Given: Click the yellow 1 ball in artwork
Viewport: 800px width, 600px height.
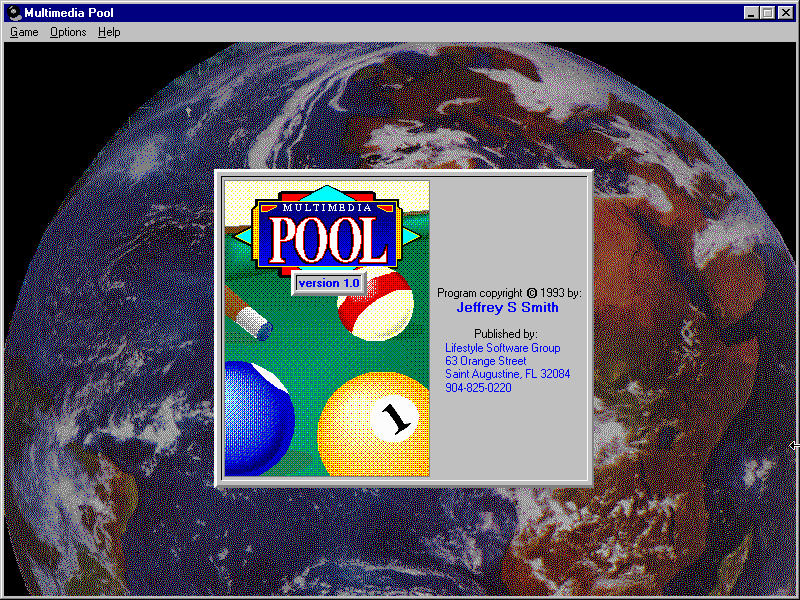Looking at the screenshot, I should tap(373, 424).
